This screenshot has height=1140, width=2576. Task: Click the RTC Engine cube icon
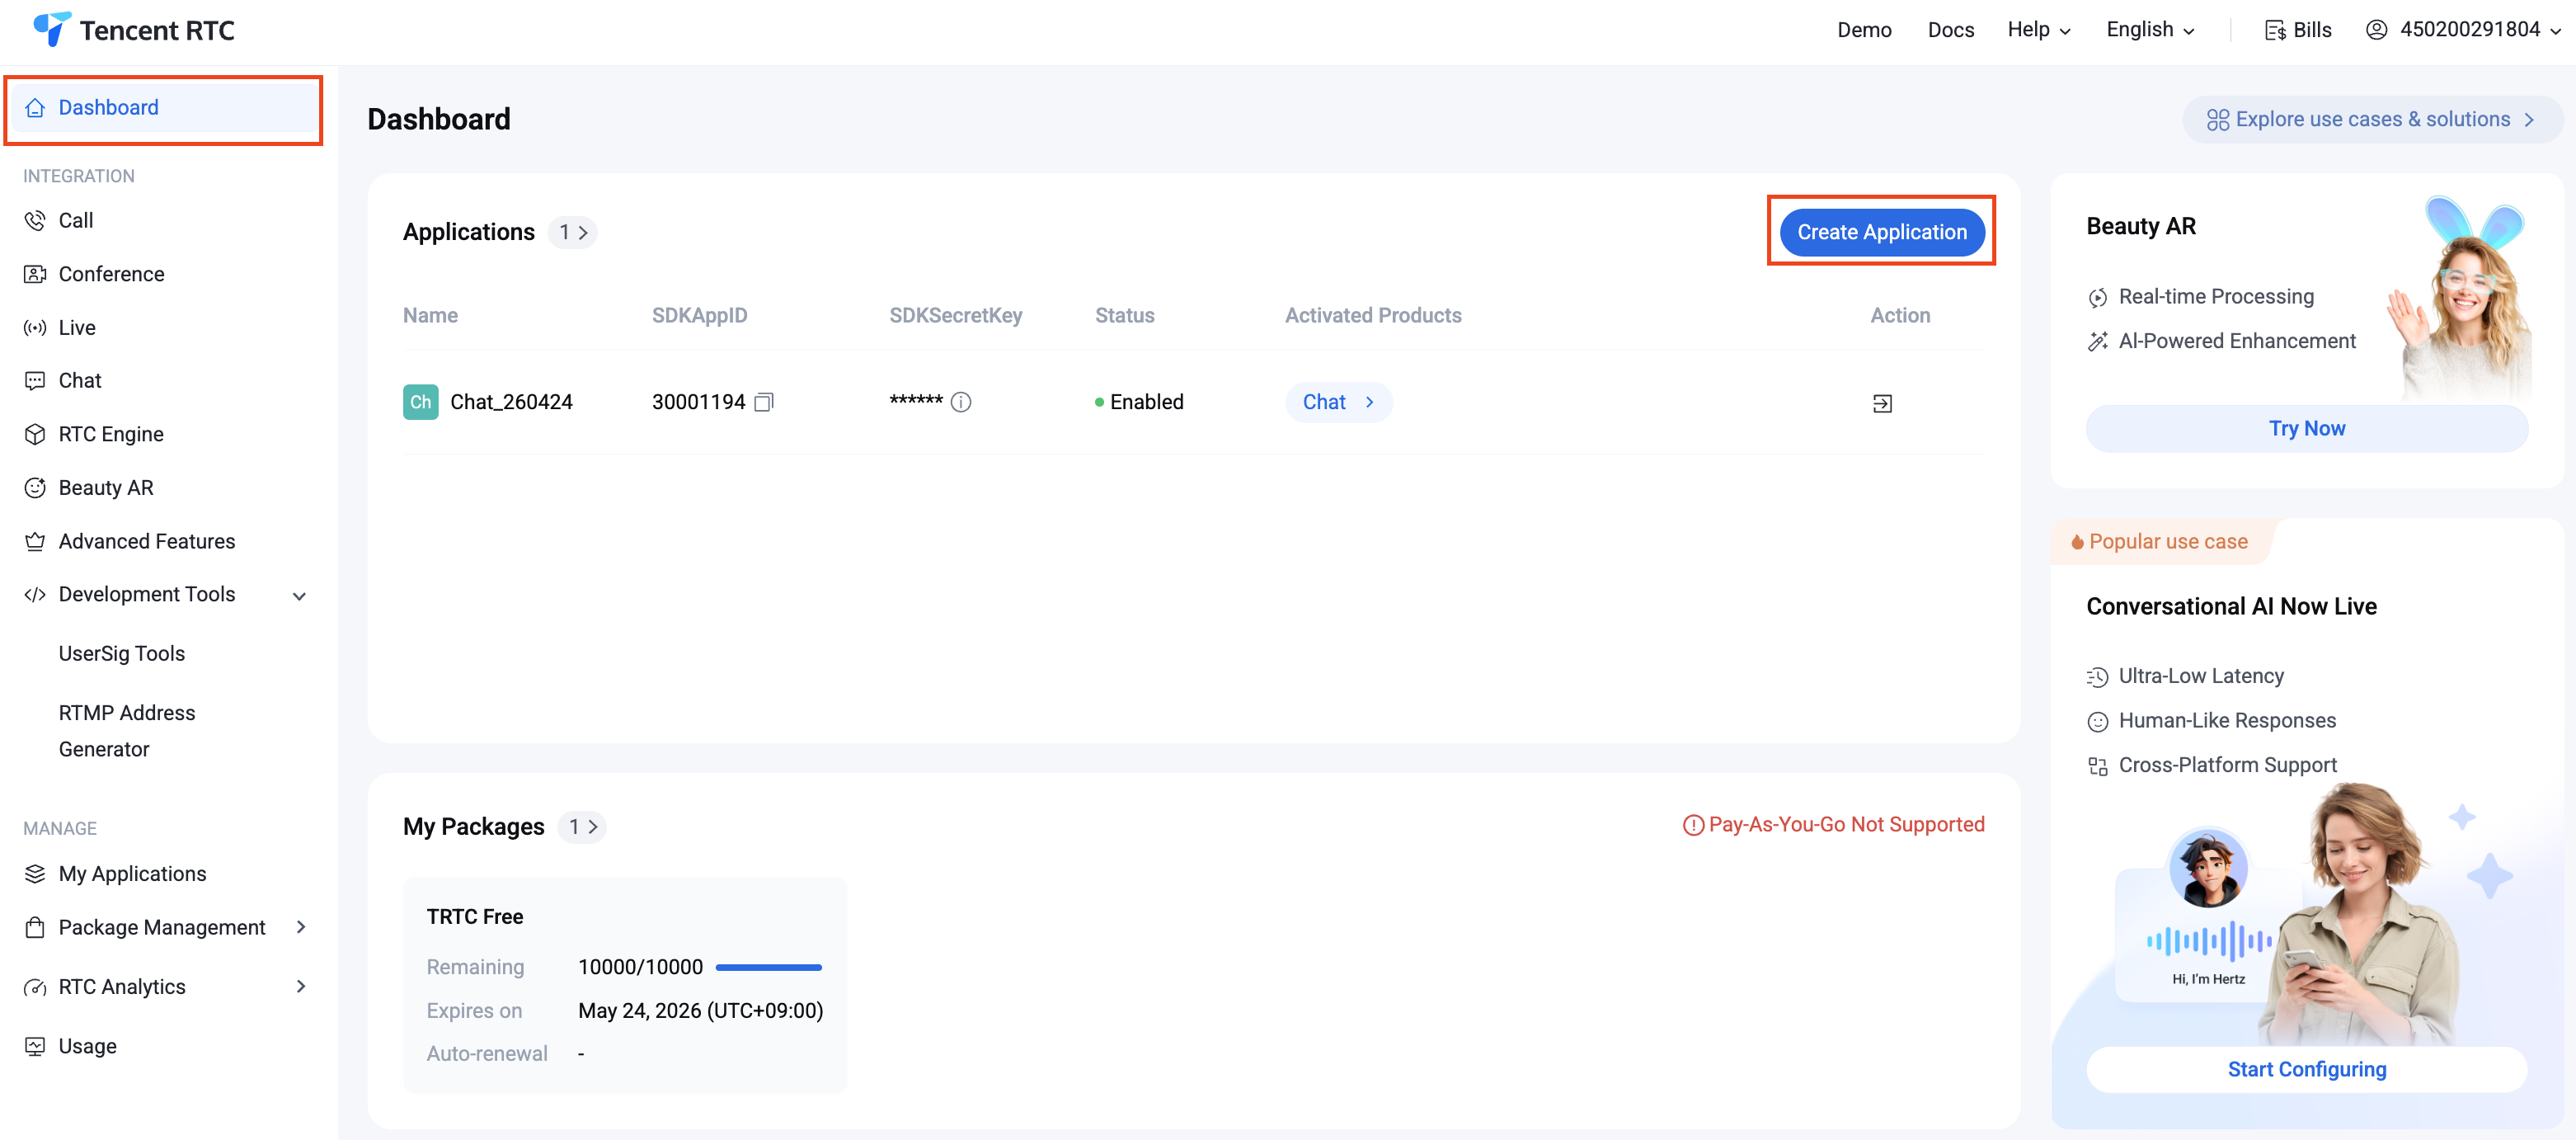click(x=35, y=434)
